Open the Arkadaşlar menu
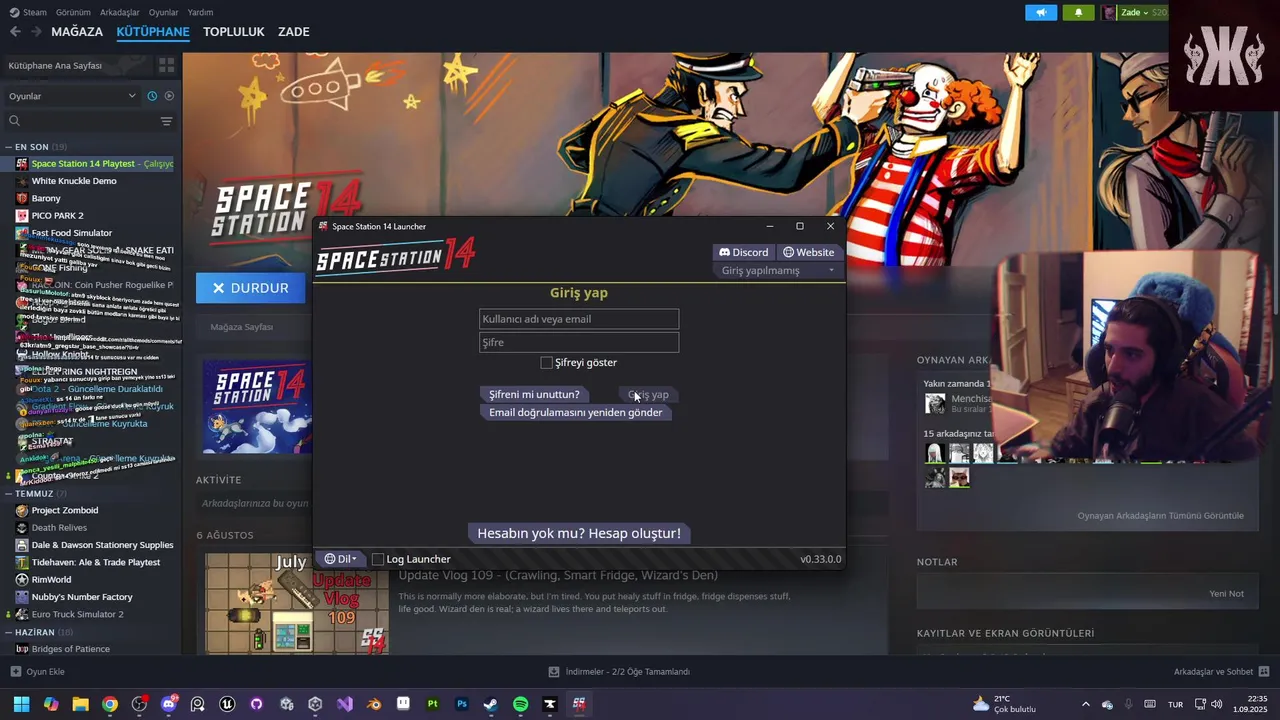The height and width of the screenshot is (720, 1280). (120, 12)
